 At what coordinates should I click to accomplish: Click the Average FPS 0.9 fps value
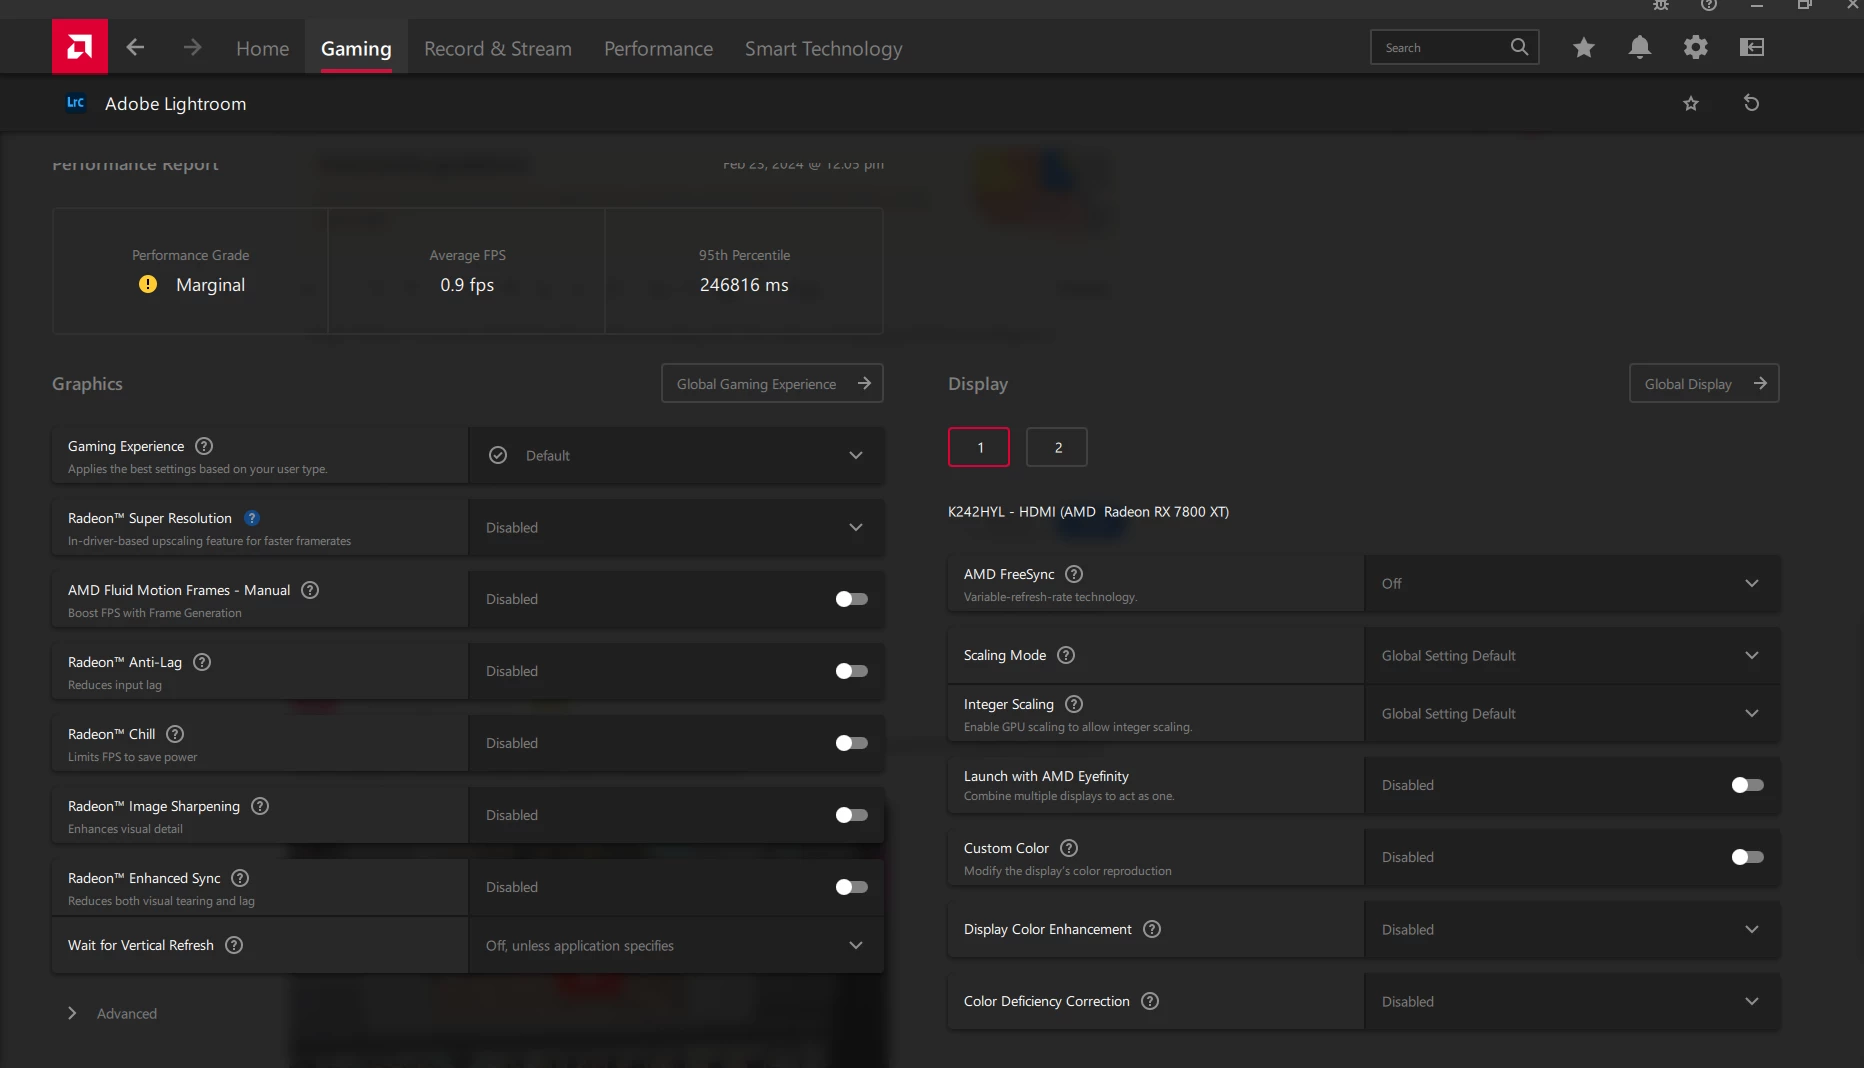click(x=467, y=285)
